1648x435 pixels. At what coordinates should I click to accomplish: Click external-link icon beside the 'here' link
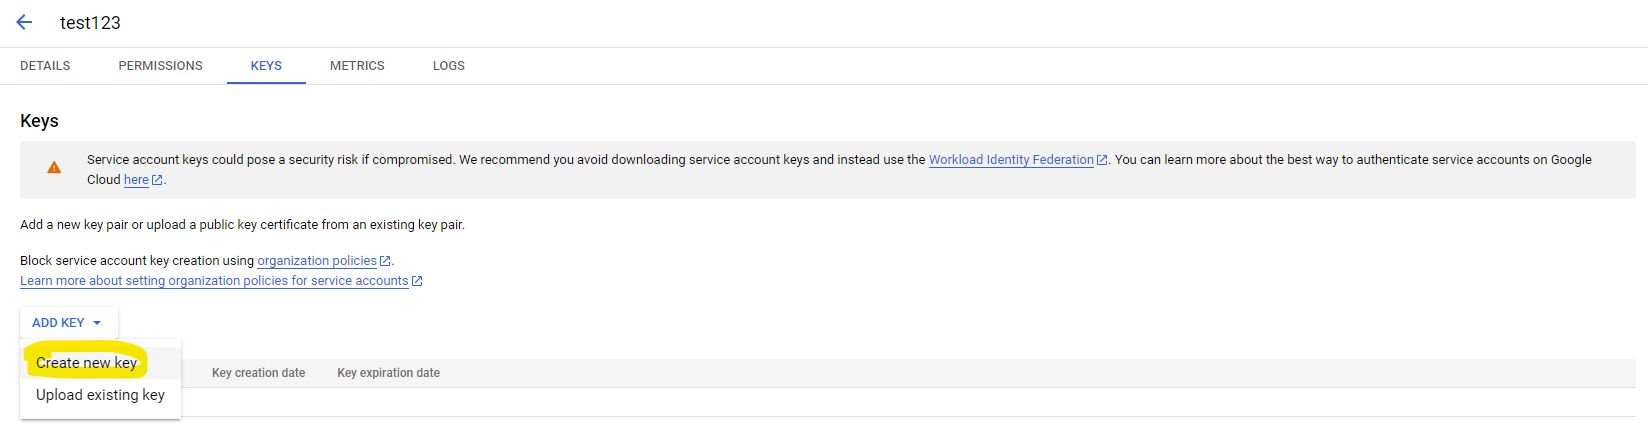click(x=157, y=180)
